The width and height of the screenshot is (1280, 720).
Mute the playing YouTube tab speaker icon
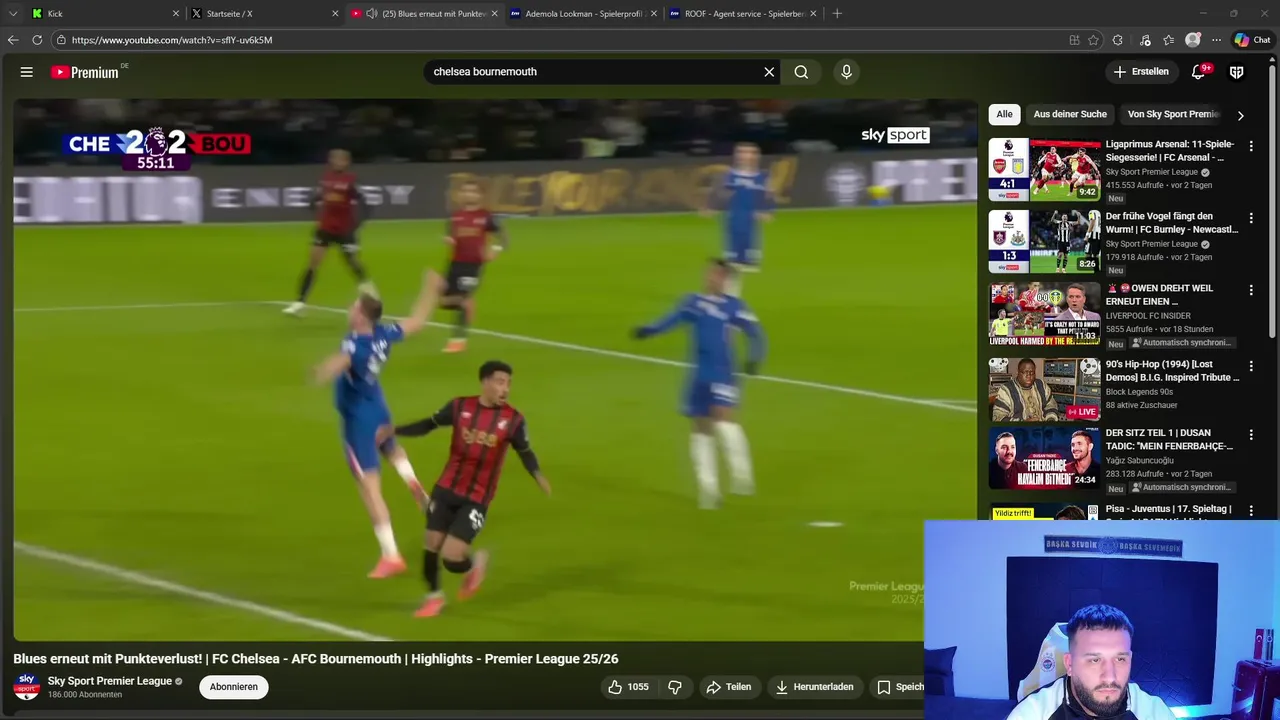(372, 14)
